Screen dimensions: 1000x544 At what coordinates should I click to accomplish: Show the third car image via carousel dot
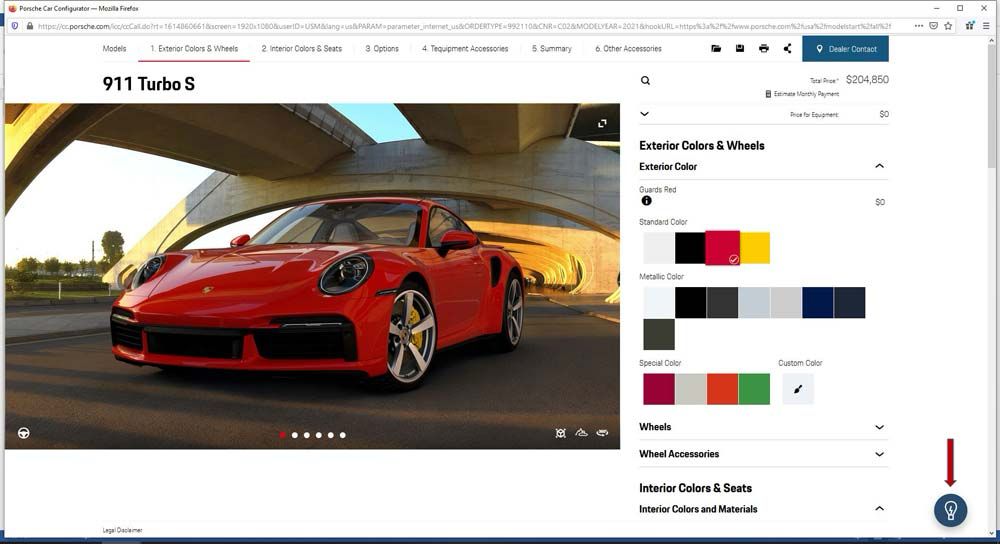click(x=307, y=435)
